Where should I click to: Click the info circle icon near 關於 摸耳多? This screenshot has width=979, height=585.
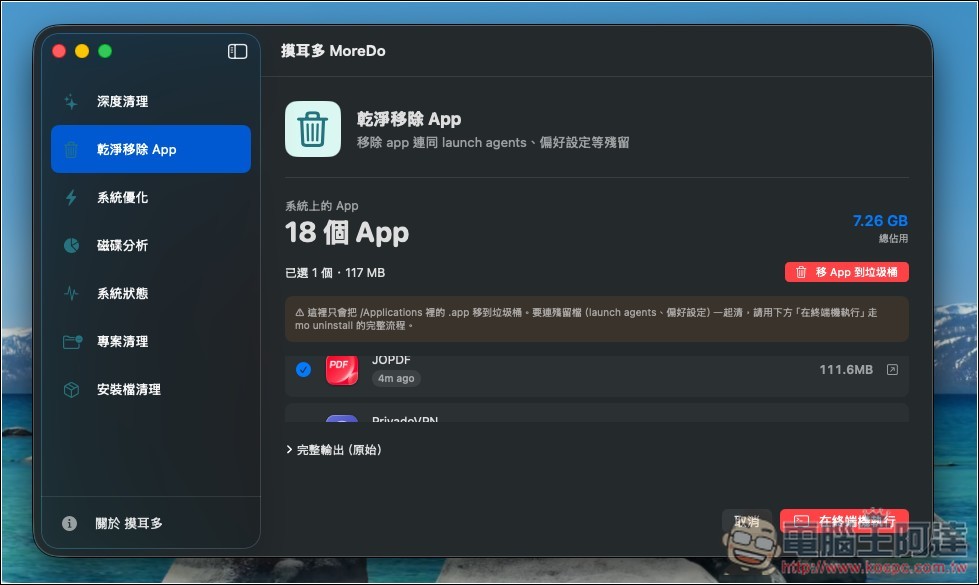69,523
